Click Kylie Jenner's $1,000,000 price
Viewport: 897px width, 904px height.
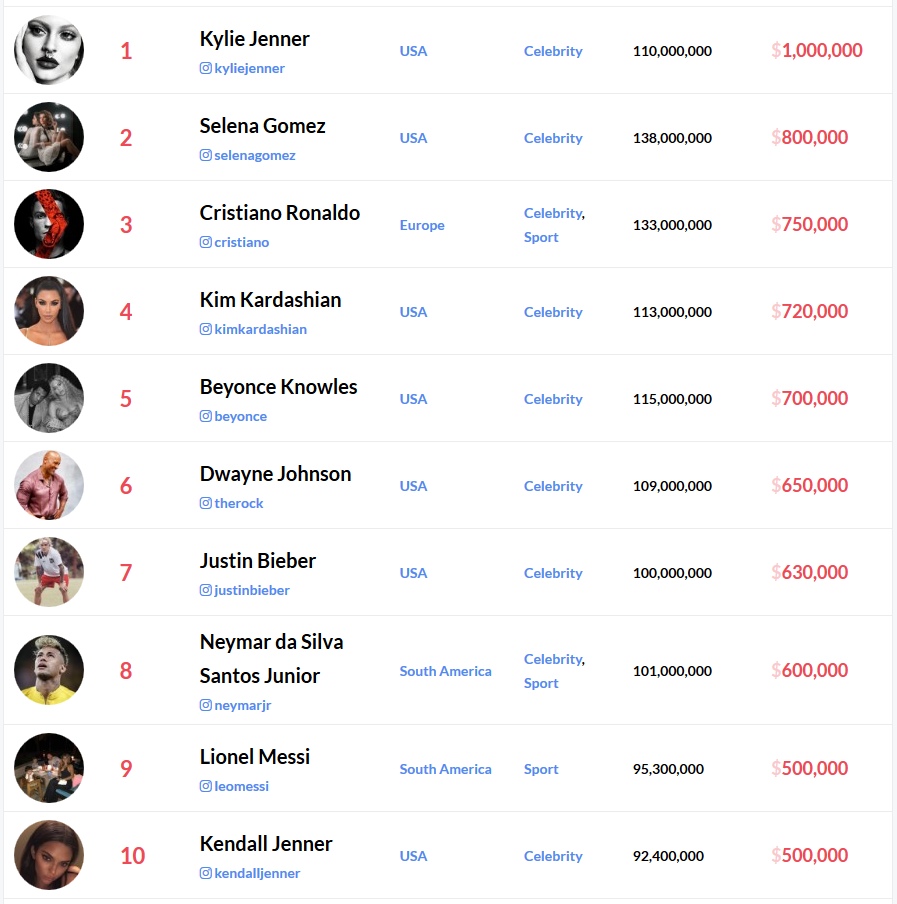[817, 51]
